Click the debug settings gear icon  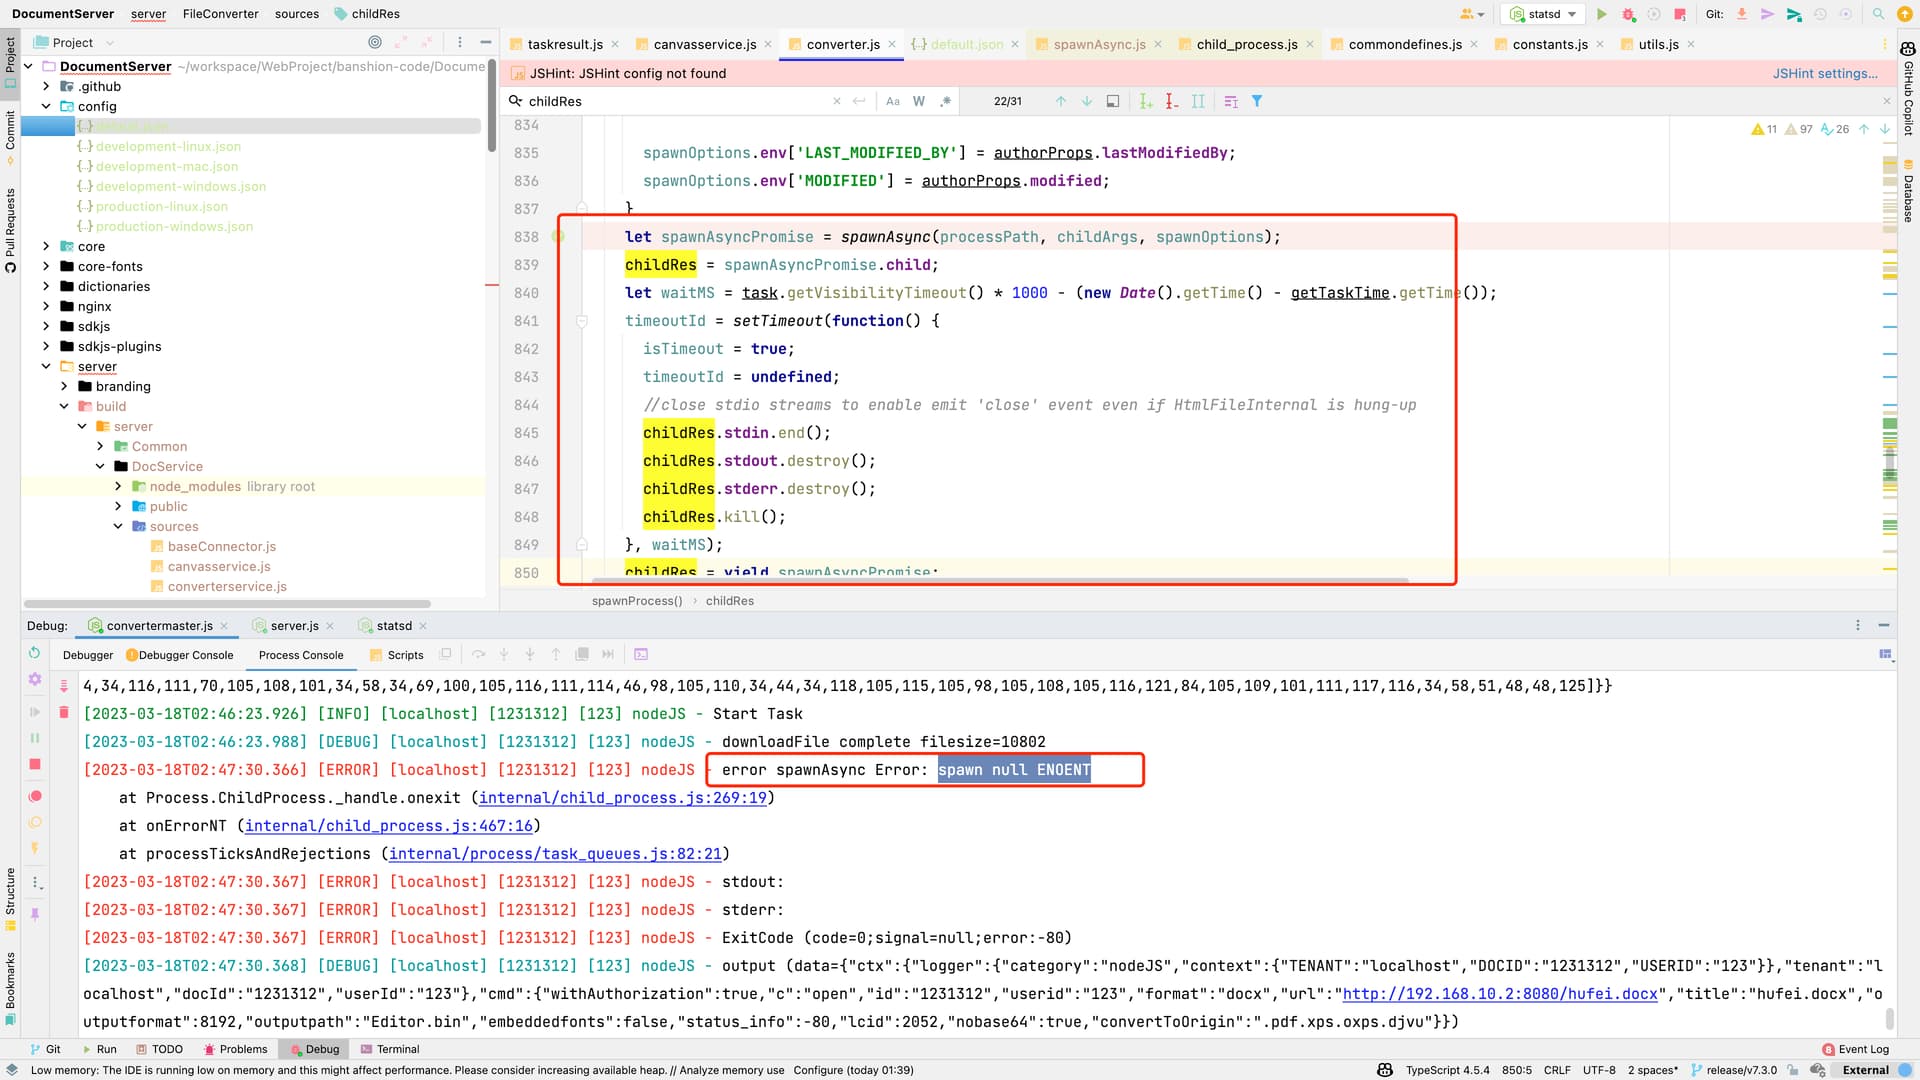tap(35, 679)
